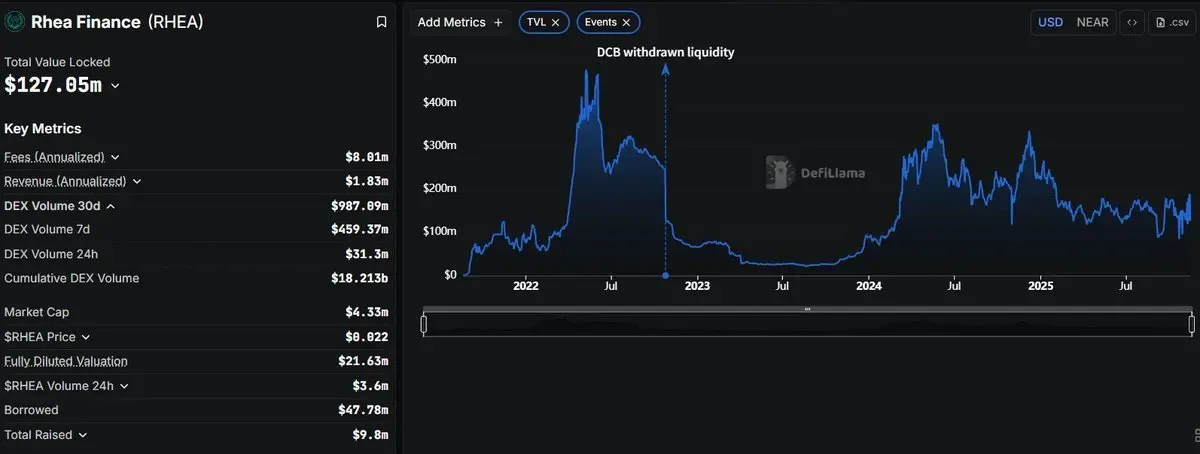The width and height of the screenshot is (1200, 454).
Task: Collapse the DEX Volume 30d section
Action: tap(110, 206)
